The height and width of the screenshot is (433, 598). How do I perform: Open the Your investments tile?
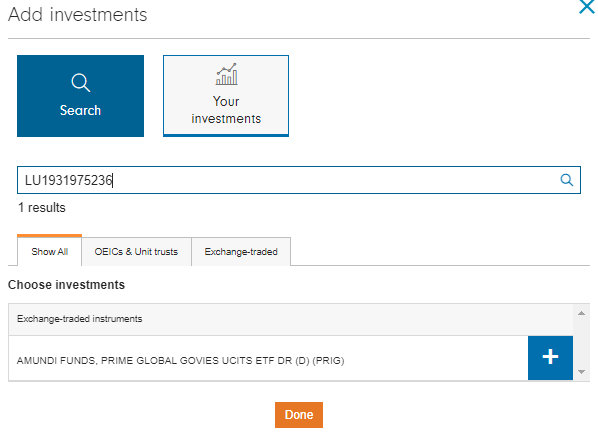point(226,96)
